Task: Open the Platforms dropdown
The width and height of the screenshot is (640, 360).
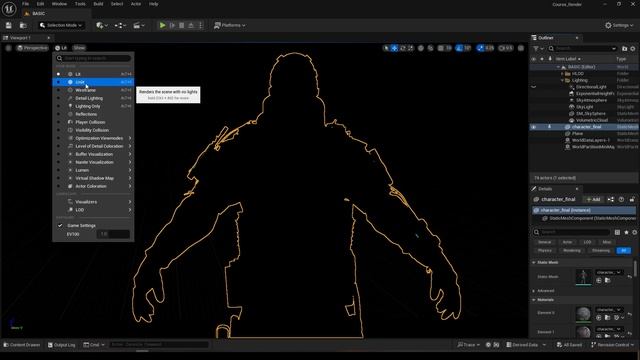Action: coord(230,25)
